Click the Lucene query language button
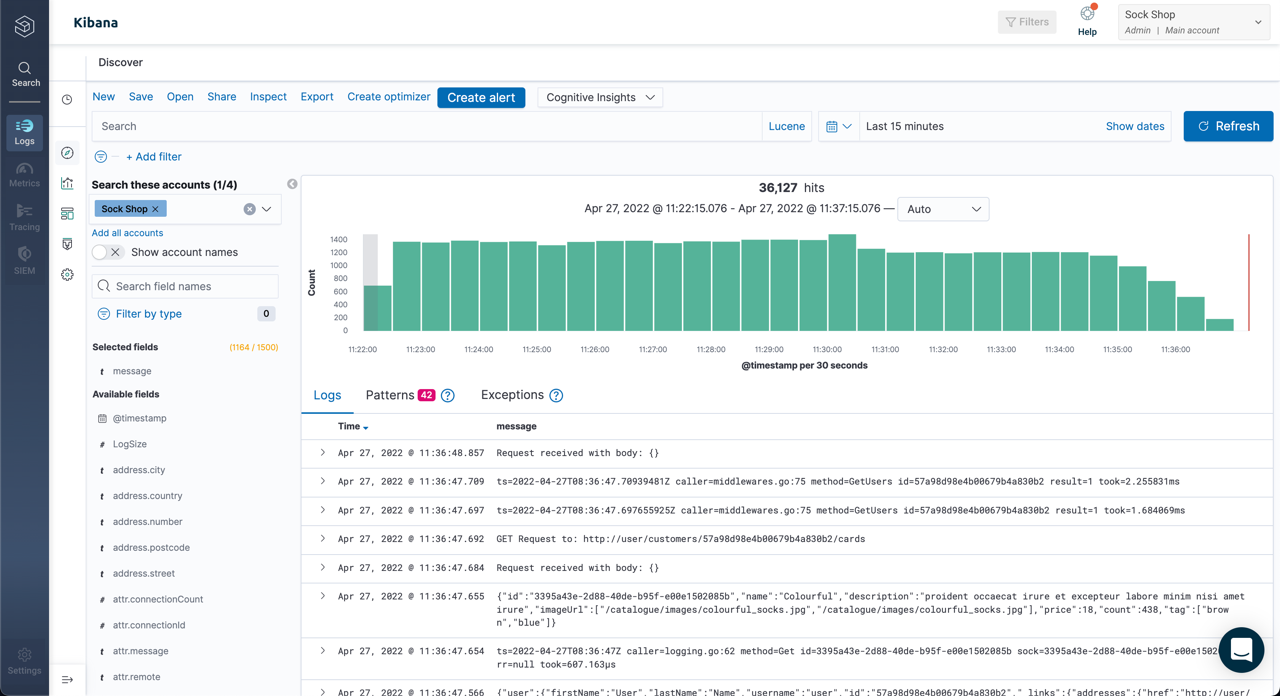This screenshot has height=696, width=1280. pos(786,127)
